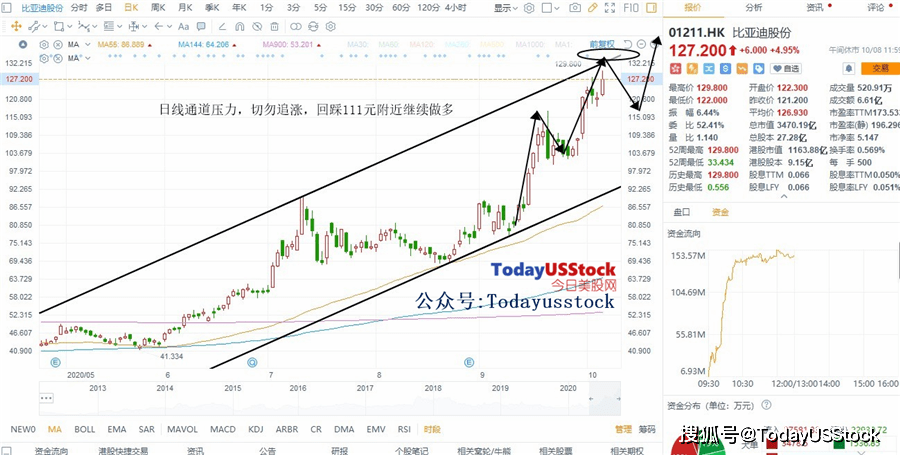Viewport: 900px width, 455px height.
Task: Select the RSI indicator
Action: pyautogui.click(x=404, y=429)
